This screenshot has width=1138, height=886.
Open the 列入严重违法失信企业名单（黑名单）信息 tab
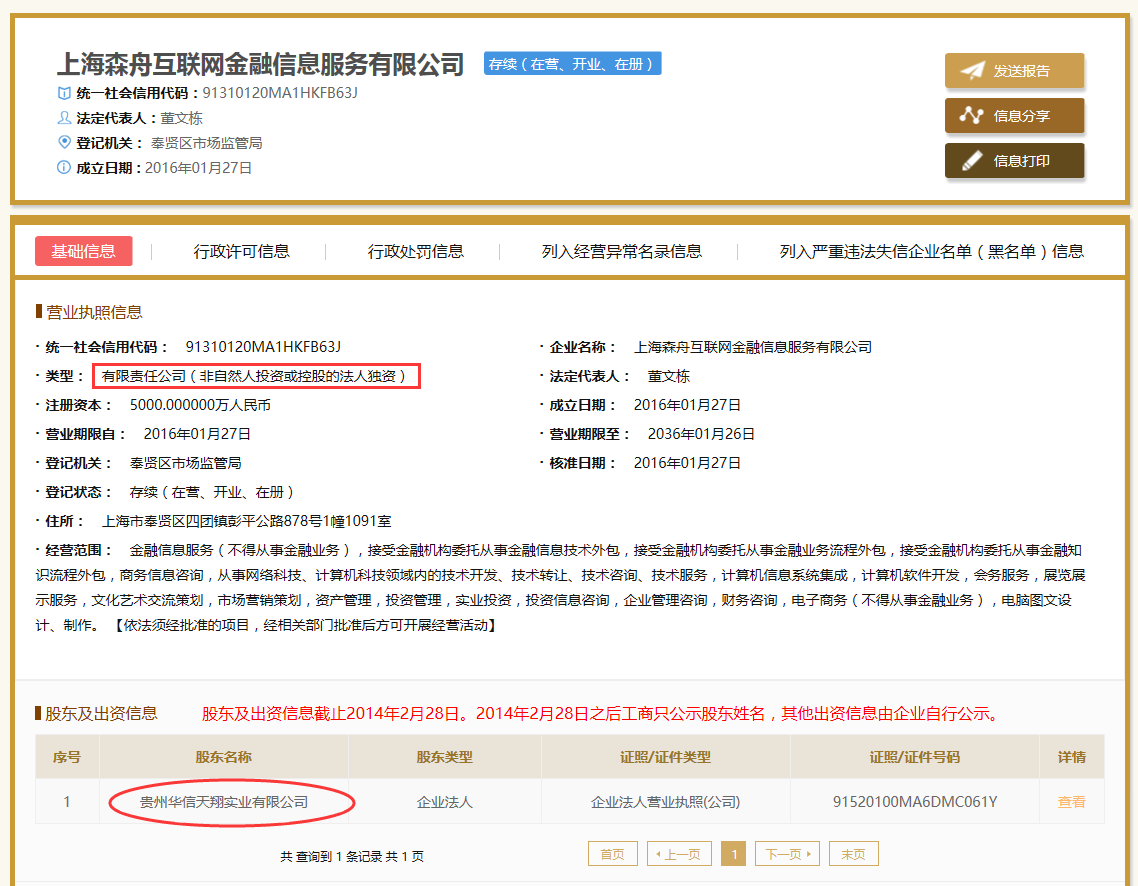tap(932, 251)
